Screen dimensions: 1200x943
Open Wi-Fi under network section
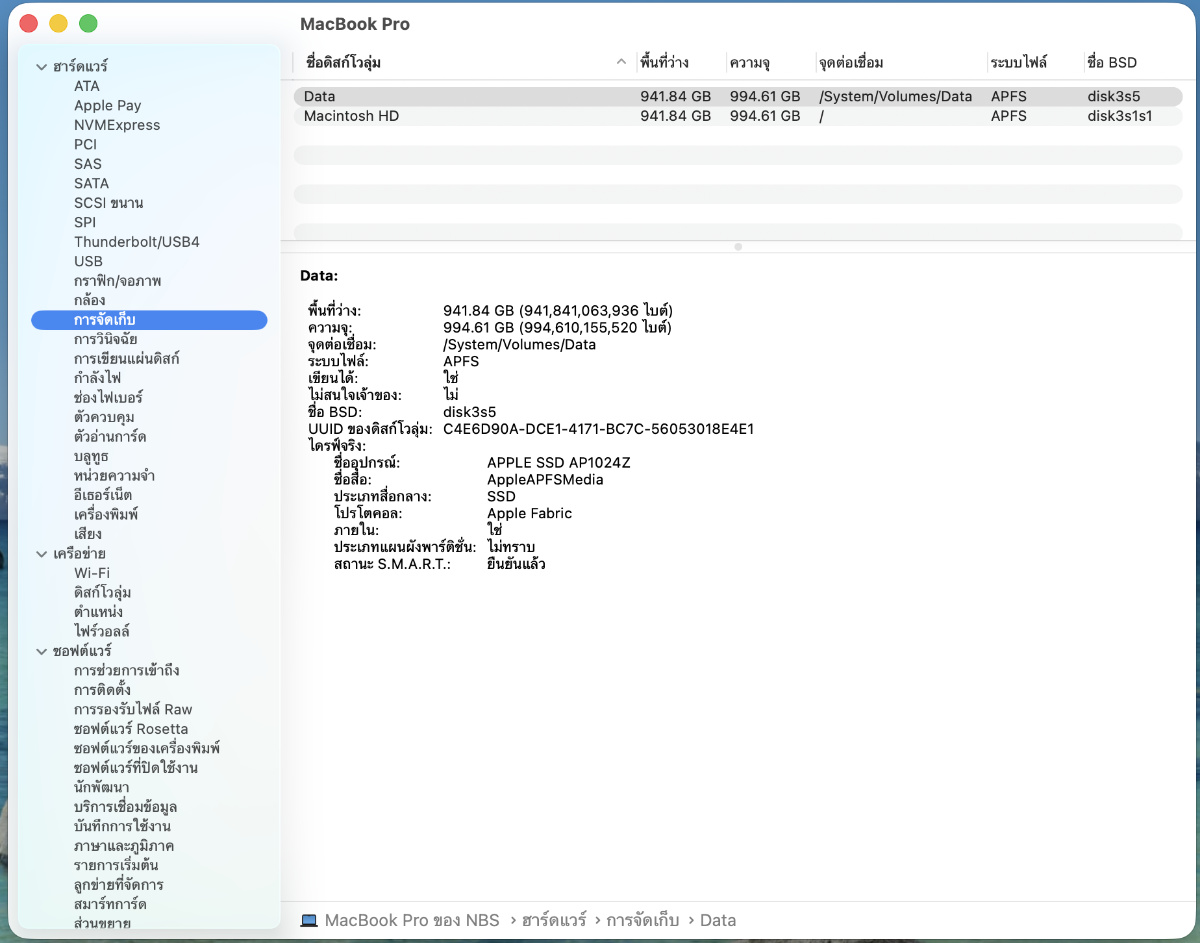[92, 573]
